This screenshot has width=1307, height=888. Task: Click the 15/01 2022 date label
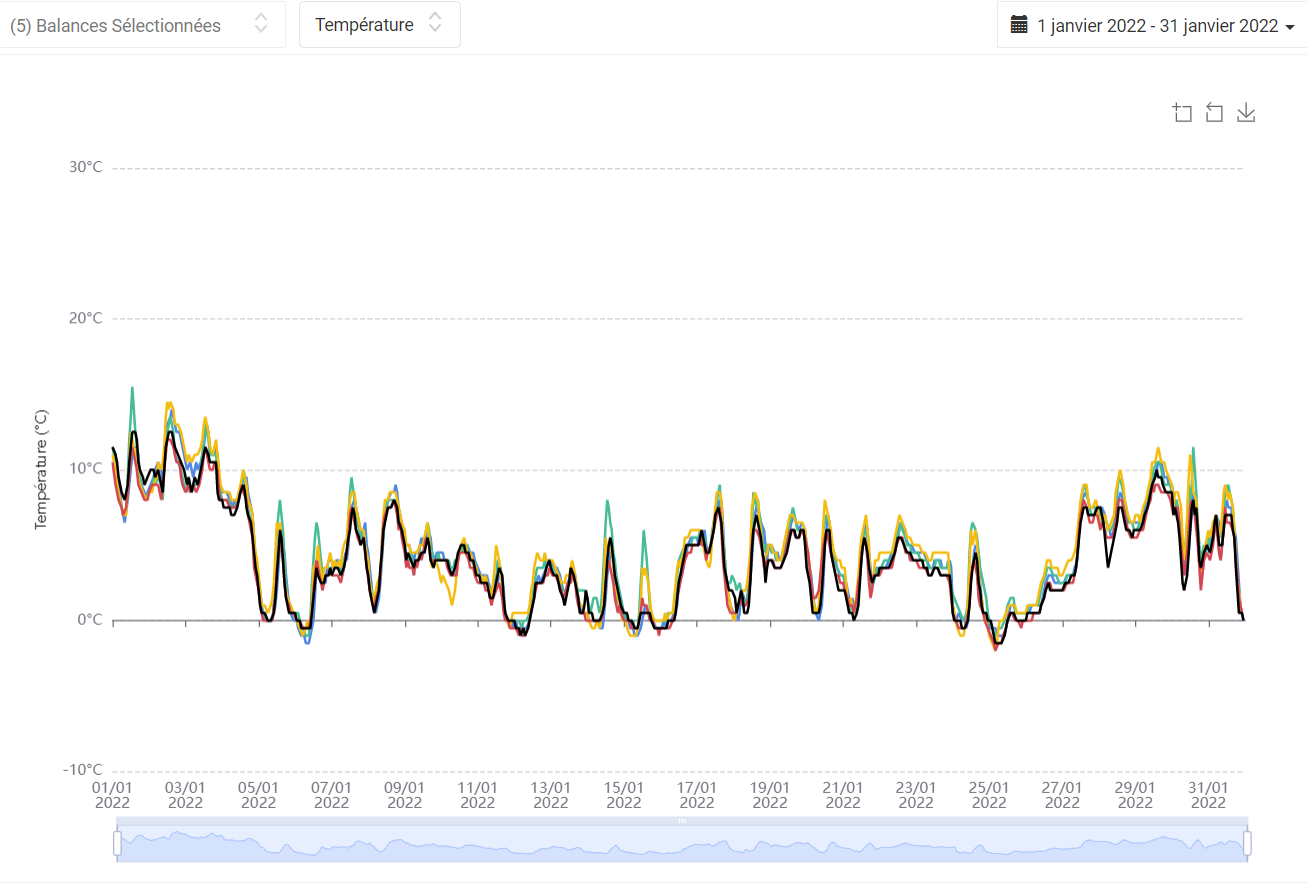click(624, 795)
